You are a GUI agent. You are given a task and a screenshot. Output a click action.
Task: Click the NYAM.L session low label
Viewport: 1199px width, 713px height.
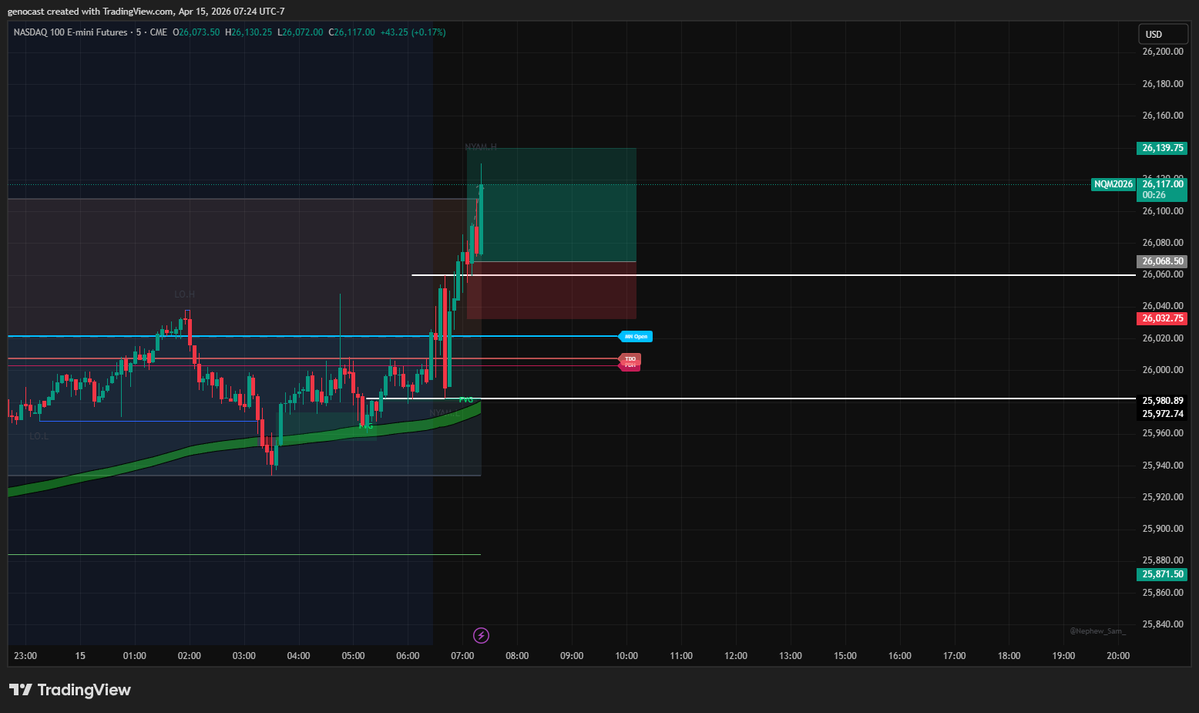[x=444, y=413]
